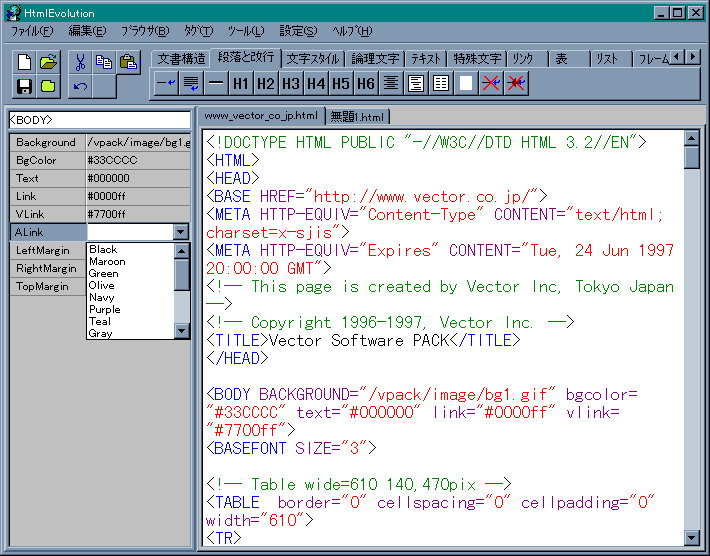
Task: Switch to the リンク tab
Action: 528,59
